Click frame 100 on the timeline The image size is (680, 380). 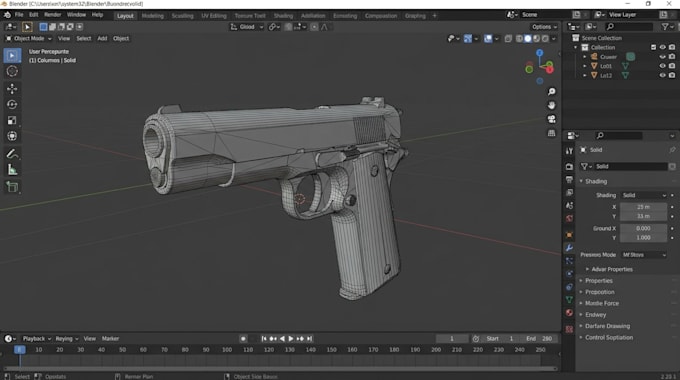coord(227,350)
